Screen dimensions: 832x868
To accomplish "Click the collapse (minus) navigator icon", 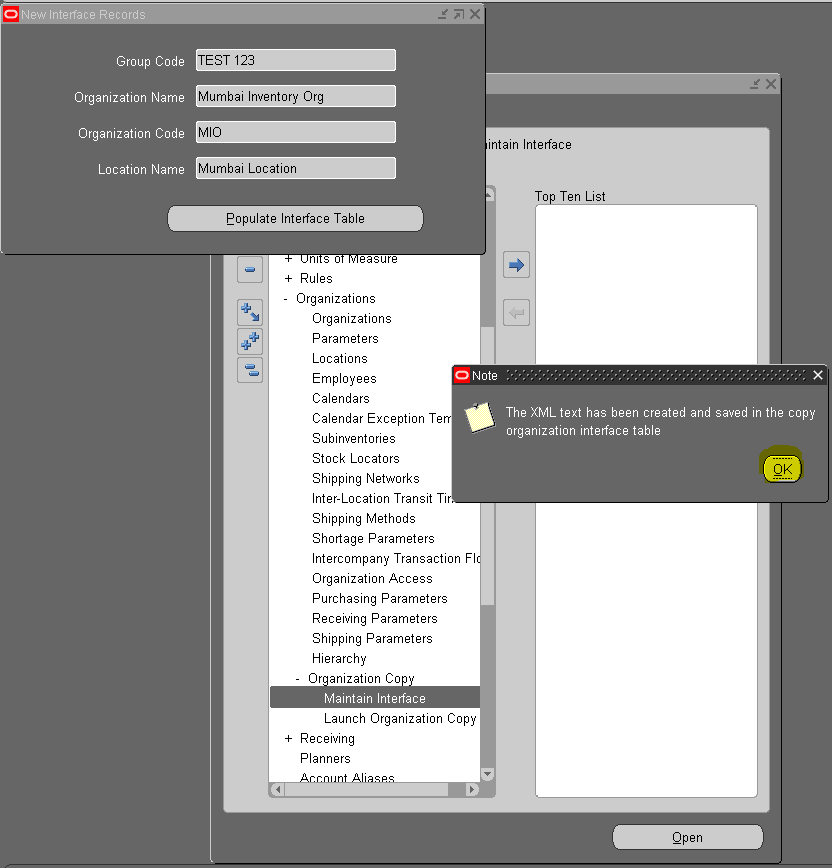I will click(x=250, y=270).
